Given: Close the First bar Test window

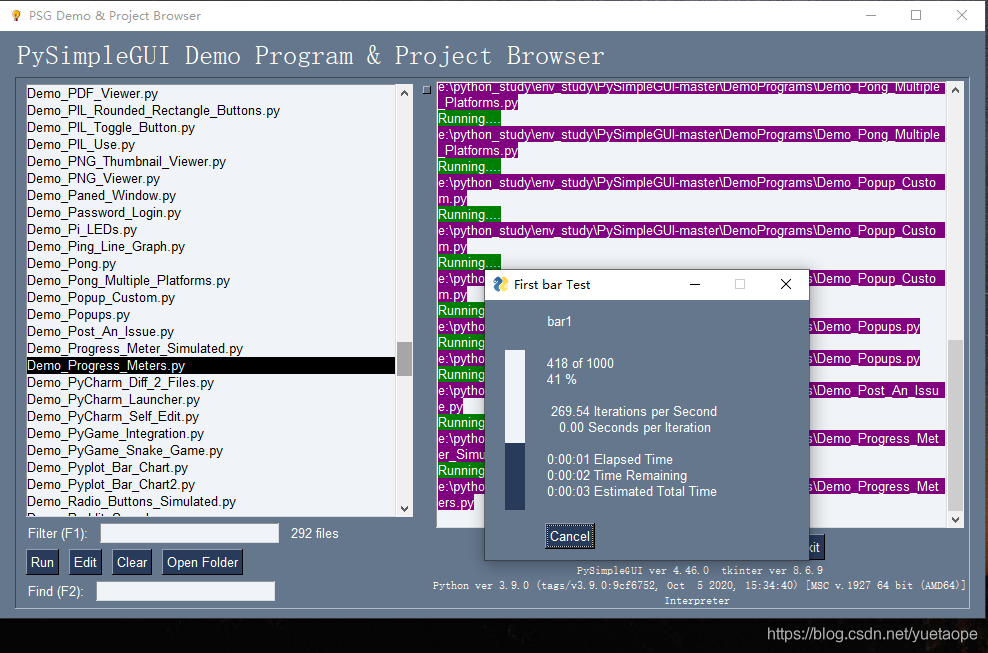Looking at the screenshot, I should tap(786, 284).
